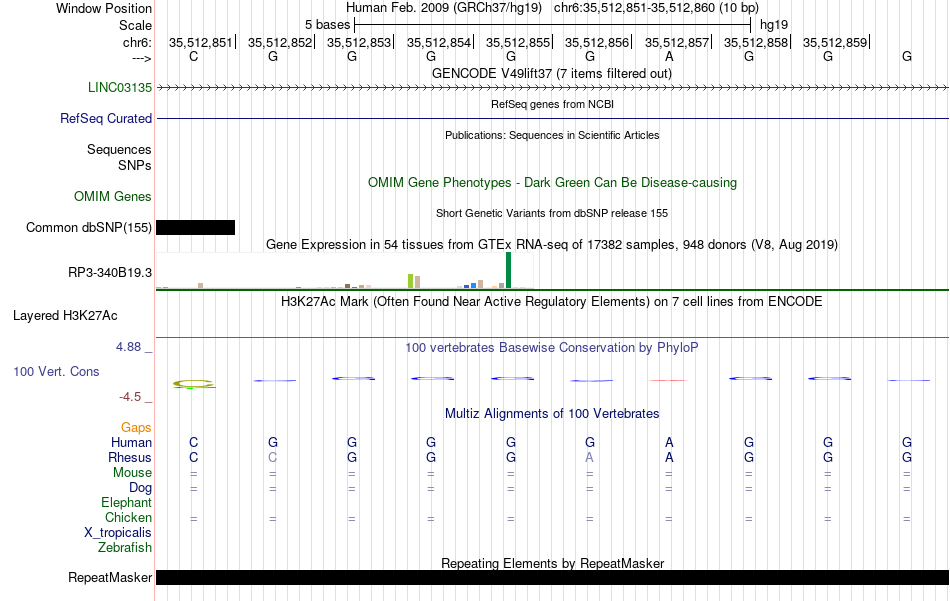Screen dimensions: 950x601
Task: Click the Chicken alignment row label
Action: (128, 517)
